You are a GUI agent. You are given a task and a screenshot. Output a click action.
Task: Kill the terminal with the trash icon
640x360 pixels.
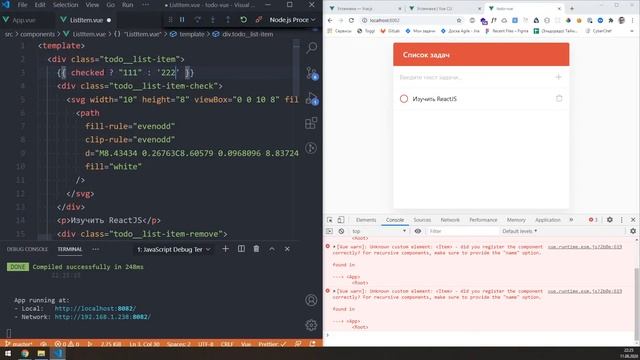256,249
